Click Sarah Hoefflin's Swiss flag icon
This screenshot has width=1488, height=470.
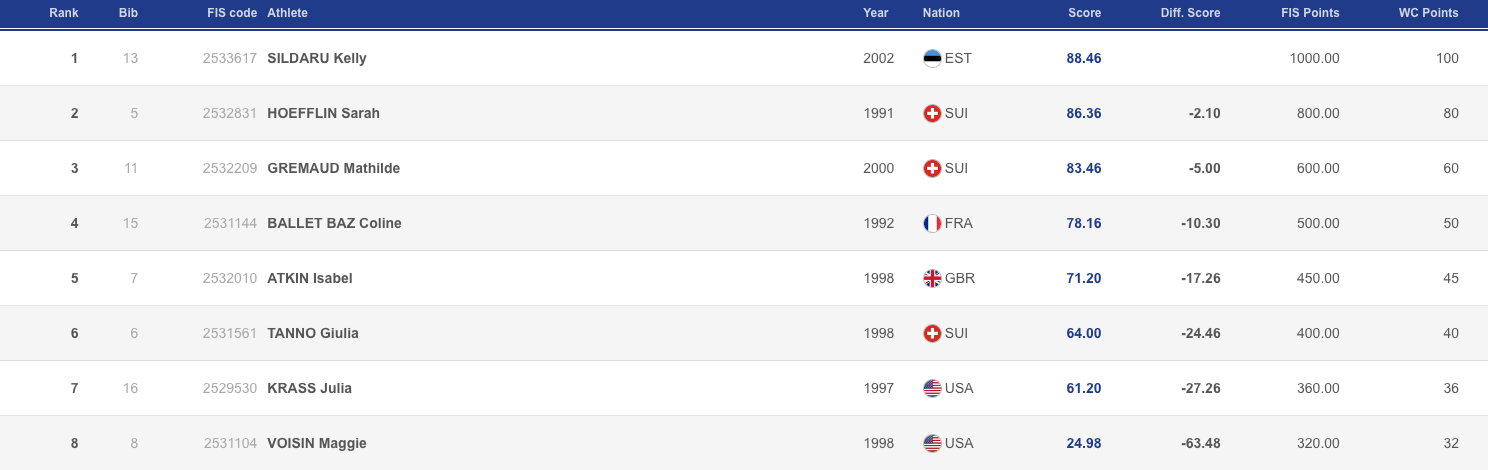(x=932, y=113)
